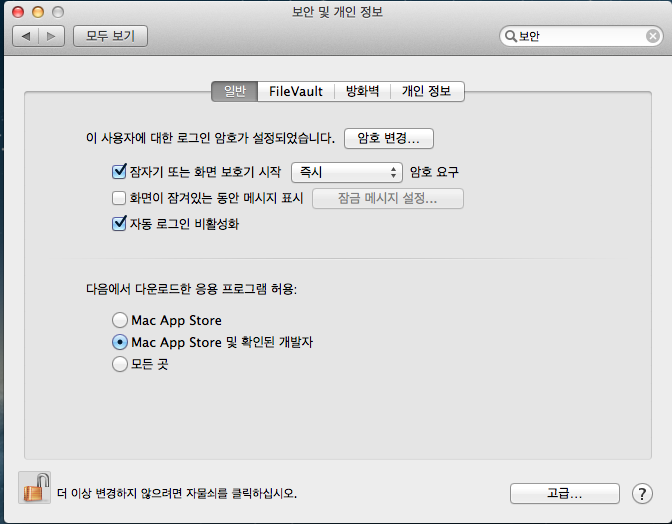Toggle 잠자기 또는 화면 보호기 시작 checkbox

point(119,172)
